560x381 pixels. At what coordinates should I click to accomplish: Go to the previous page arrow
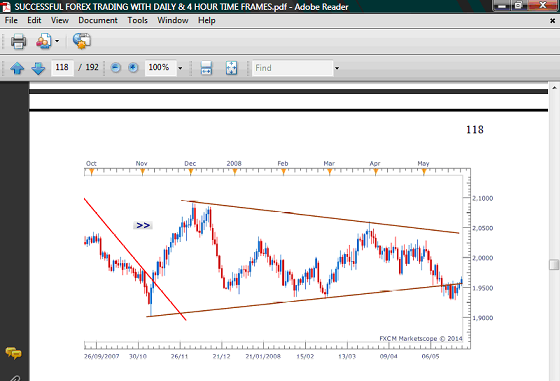(17, 68)
